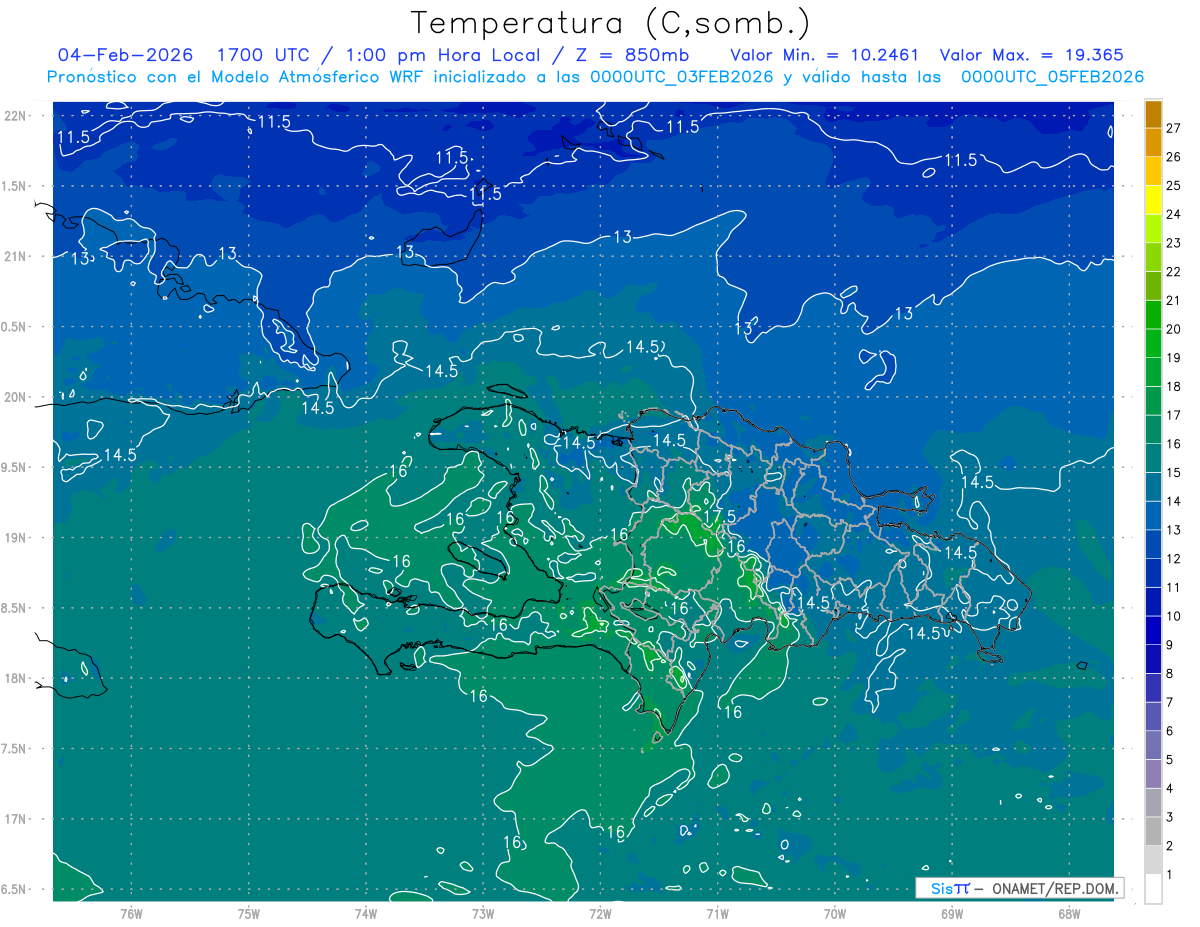Click the yellow swatch on the color scale
1200x927 pixels.
click(1154, 200)
